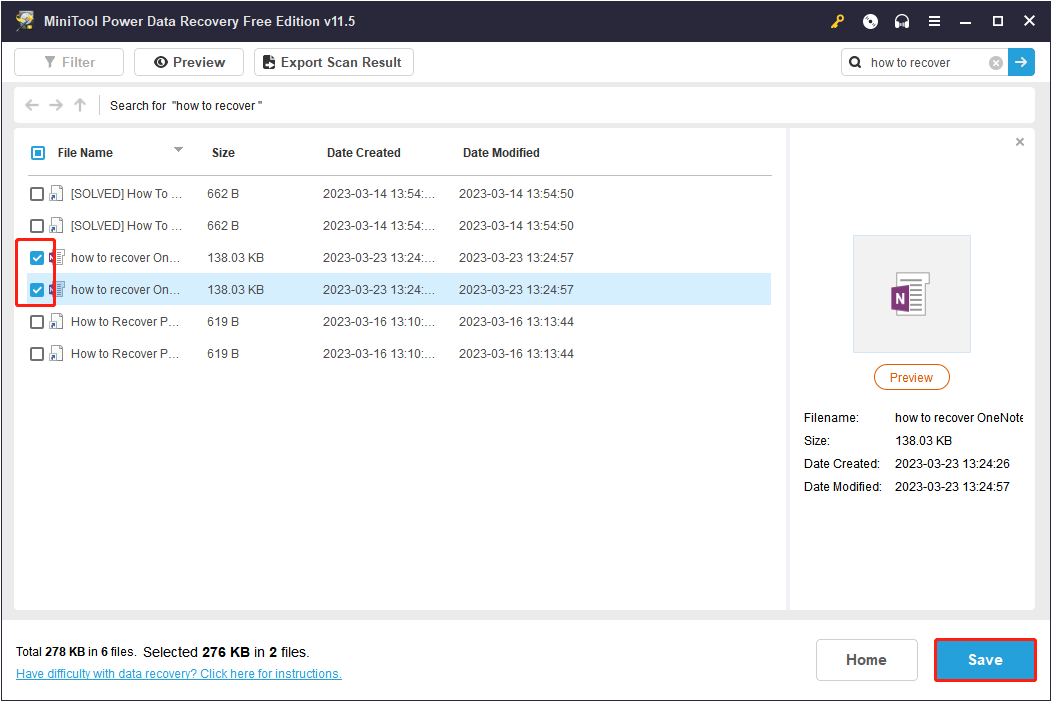Check the first [SOLVED] How To file
This screenshot has height=704, width=1053.
(x=37, y=194)
